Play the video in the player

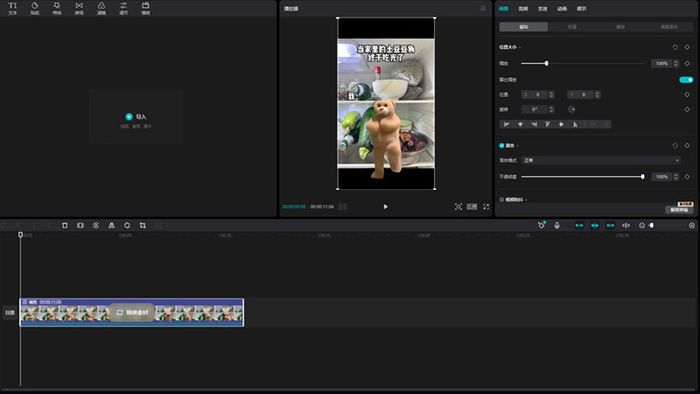[386, 207]
